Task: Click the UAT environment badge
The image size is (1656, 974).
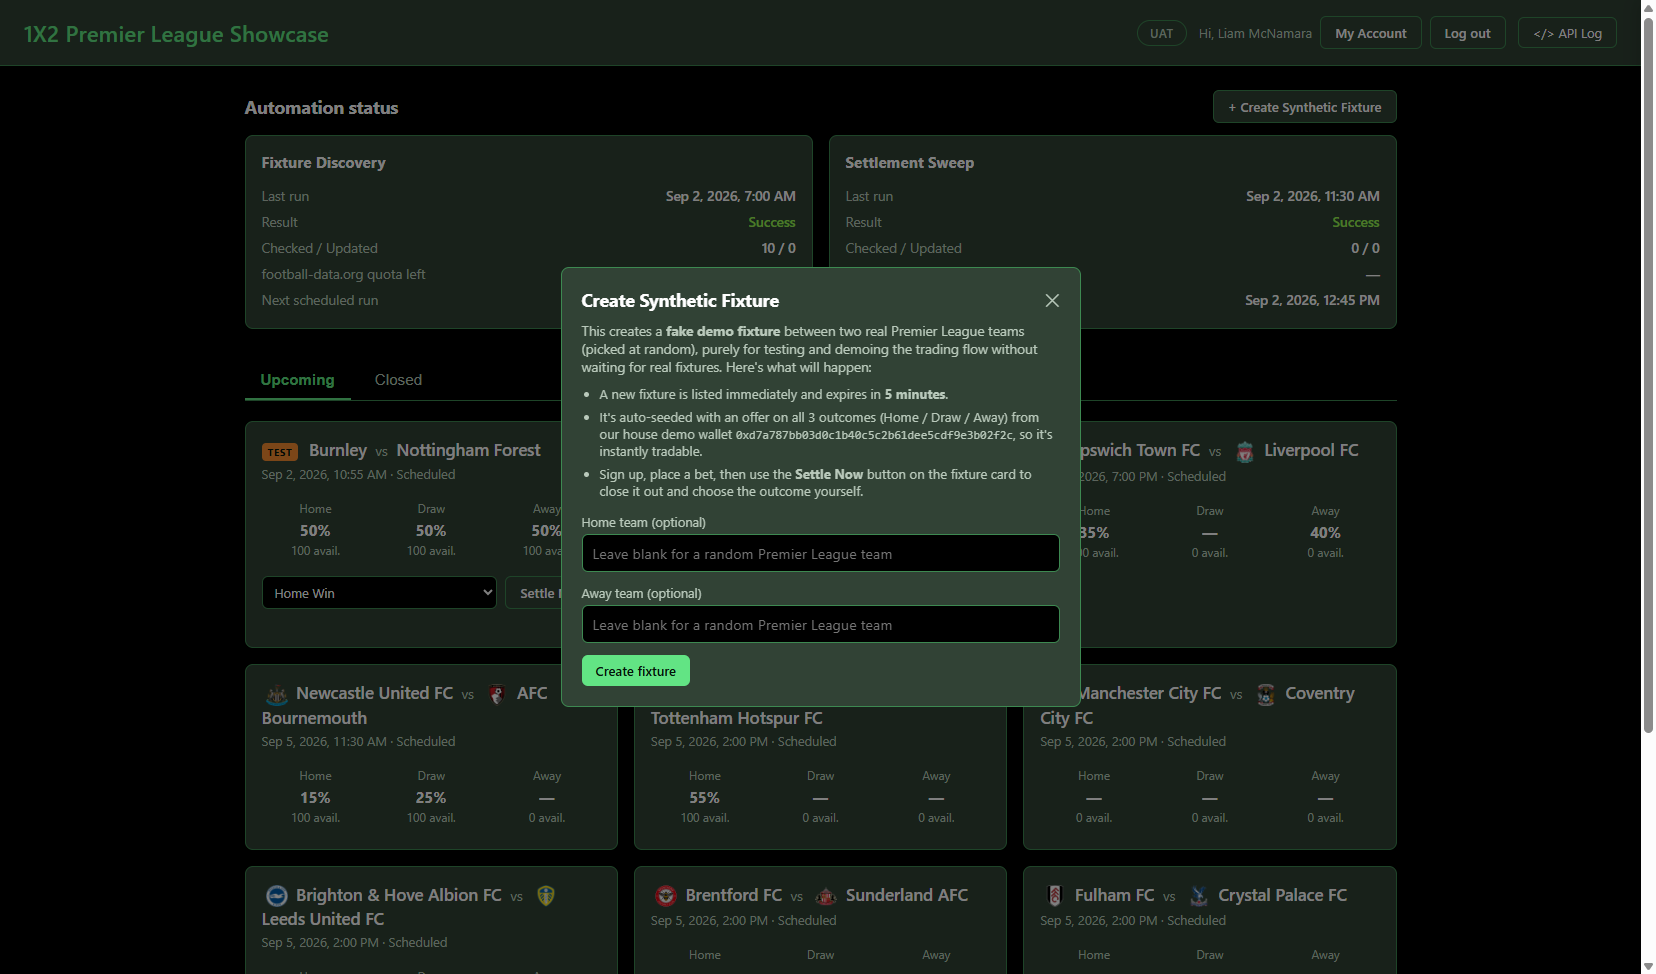Action: [x=1161, y=33]
